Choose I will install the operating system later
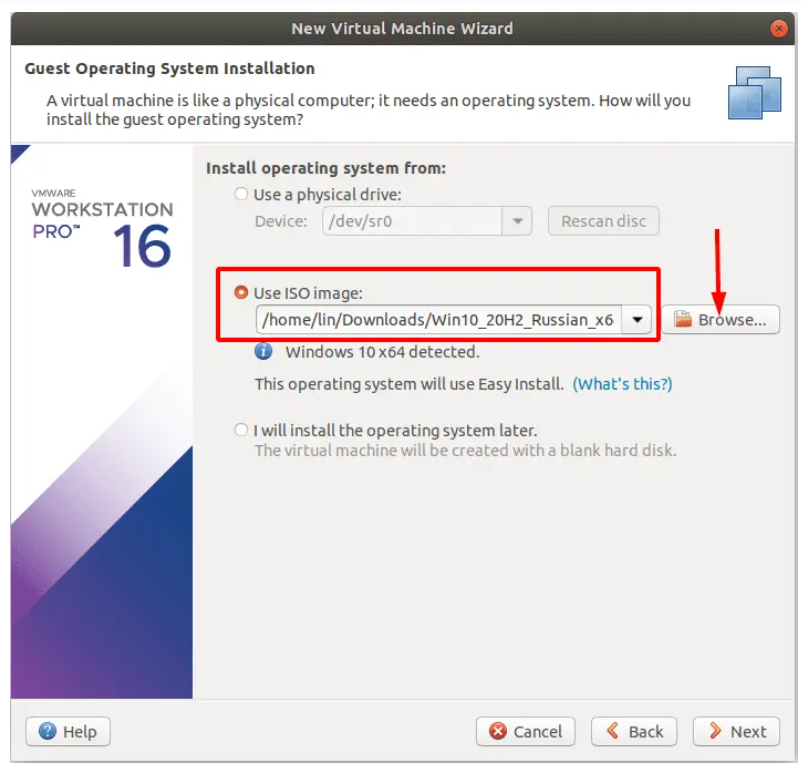The width and height of the screenshot is (802, 770). coord(241,430)
